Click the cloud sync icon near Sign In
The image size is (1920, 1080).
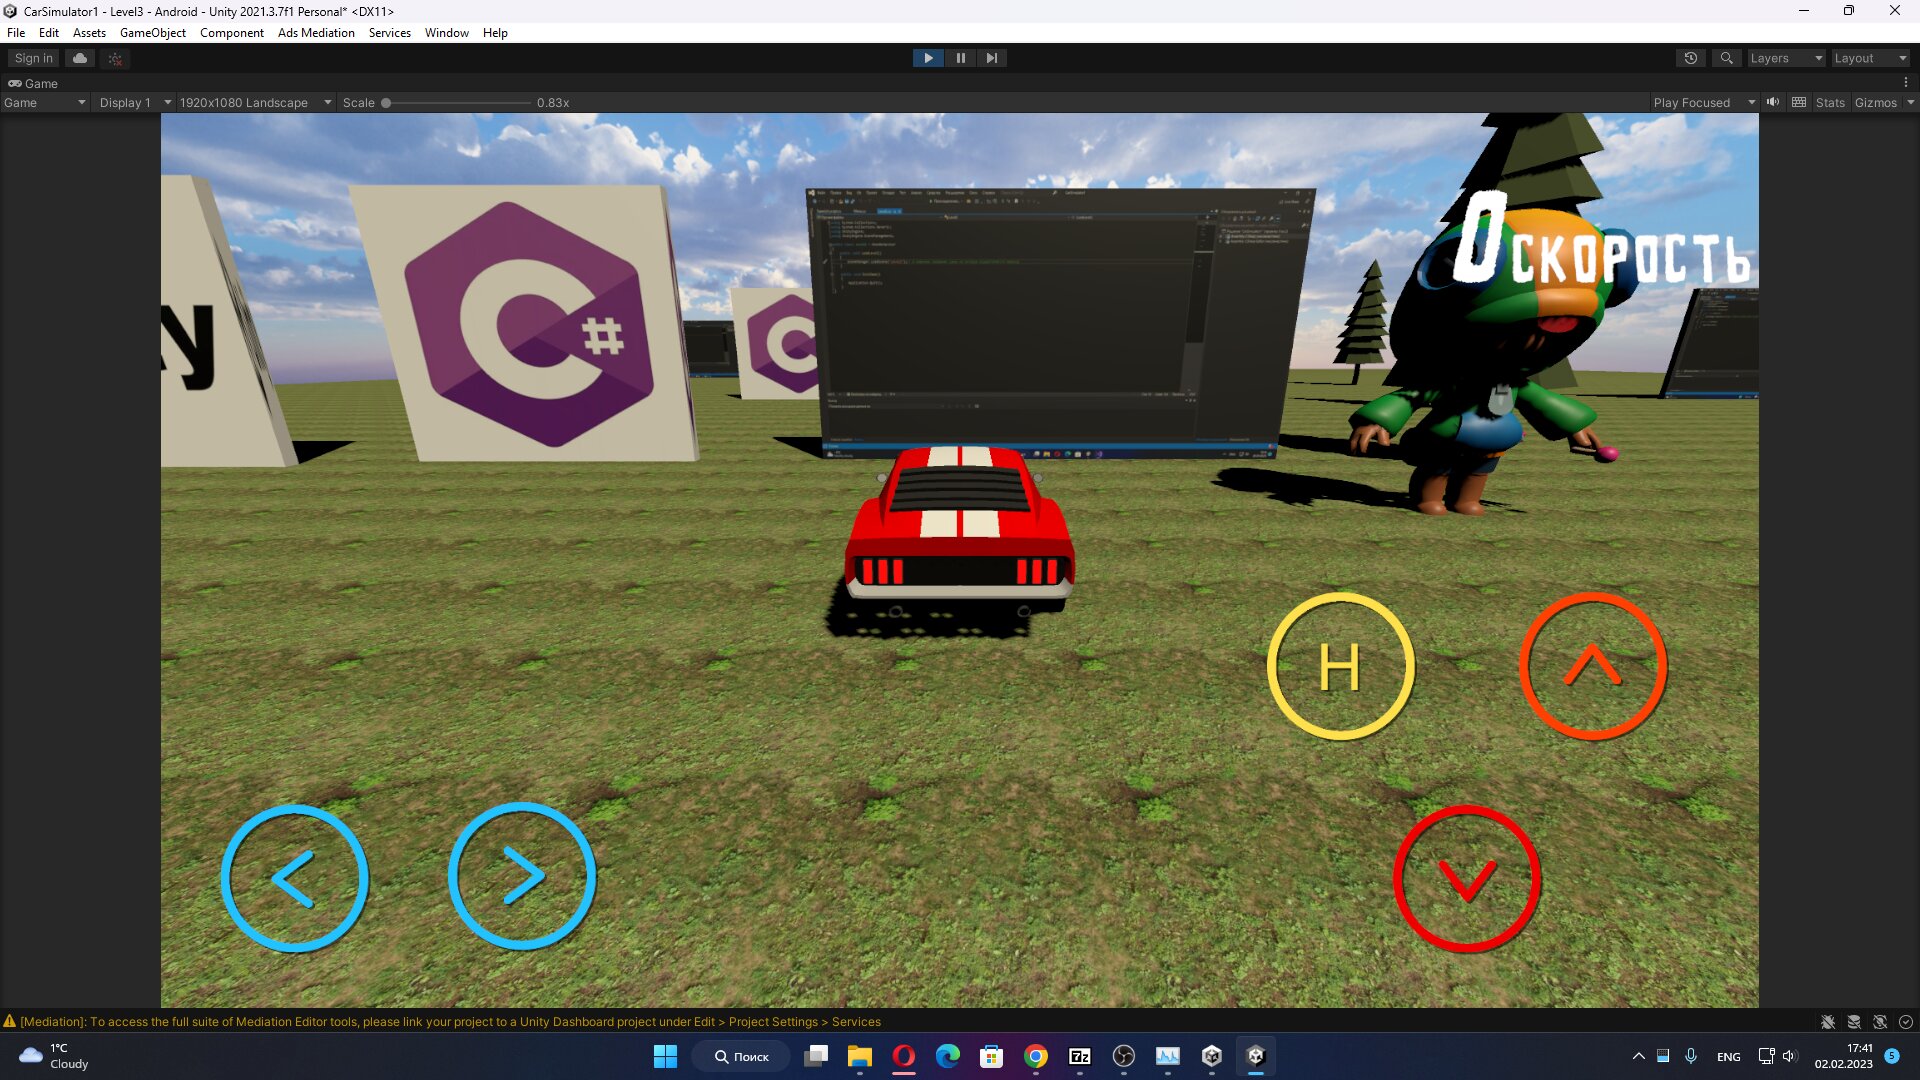coord(79,58)
